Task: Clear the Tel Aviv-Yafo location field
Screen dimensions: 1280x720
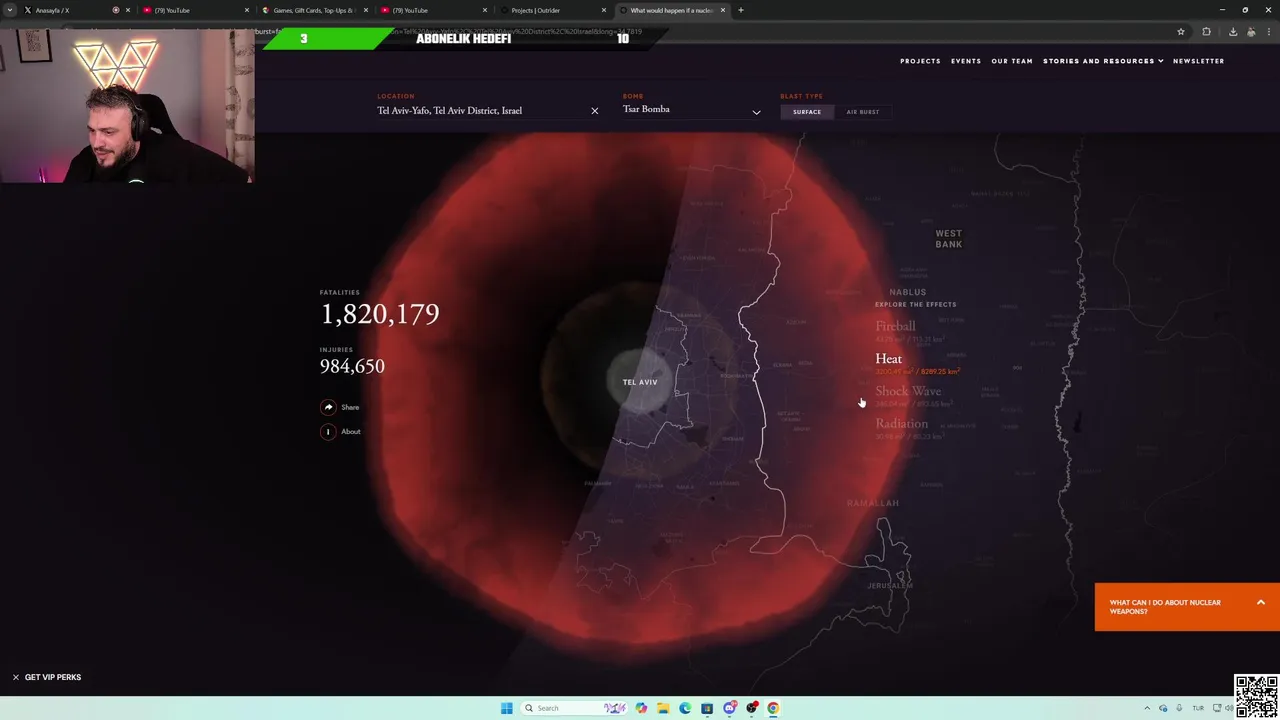Action: tap(594, 111)
